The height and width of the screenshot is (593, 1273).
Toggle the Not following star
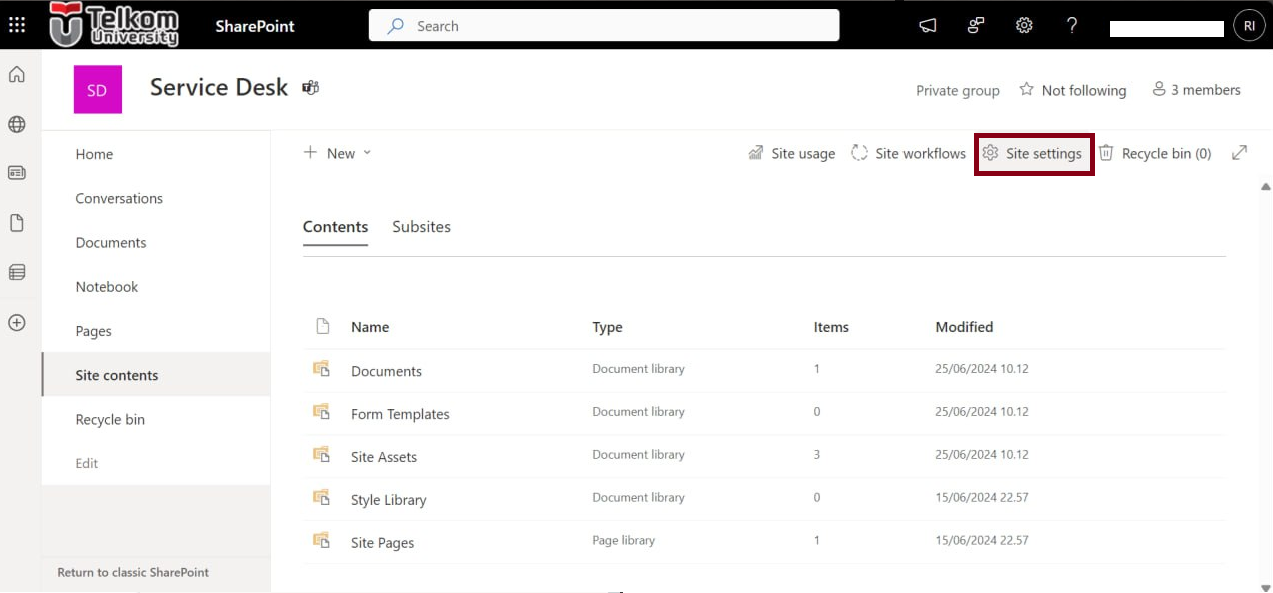click(1072, 90)
